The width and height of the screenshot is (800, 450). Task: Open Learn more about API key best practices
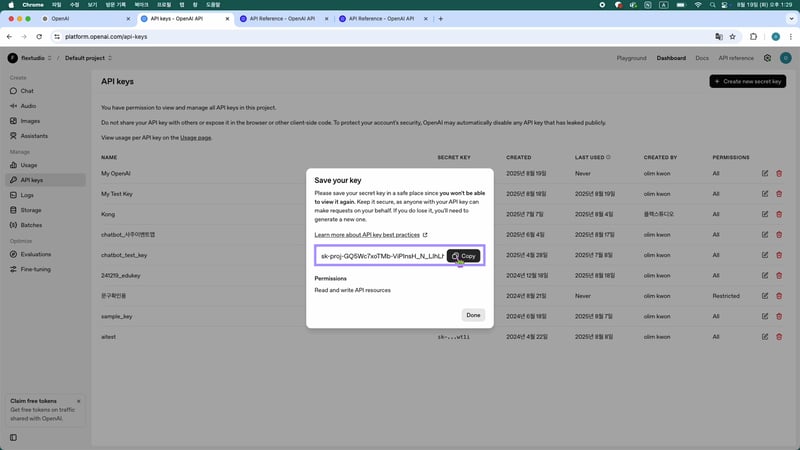pos(370,235)
